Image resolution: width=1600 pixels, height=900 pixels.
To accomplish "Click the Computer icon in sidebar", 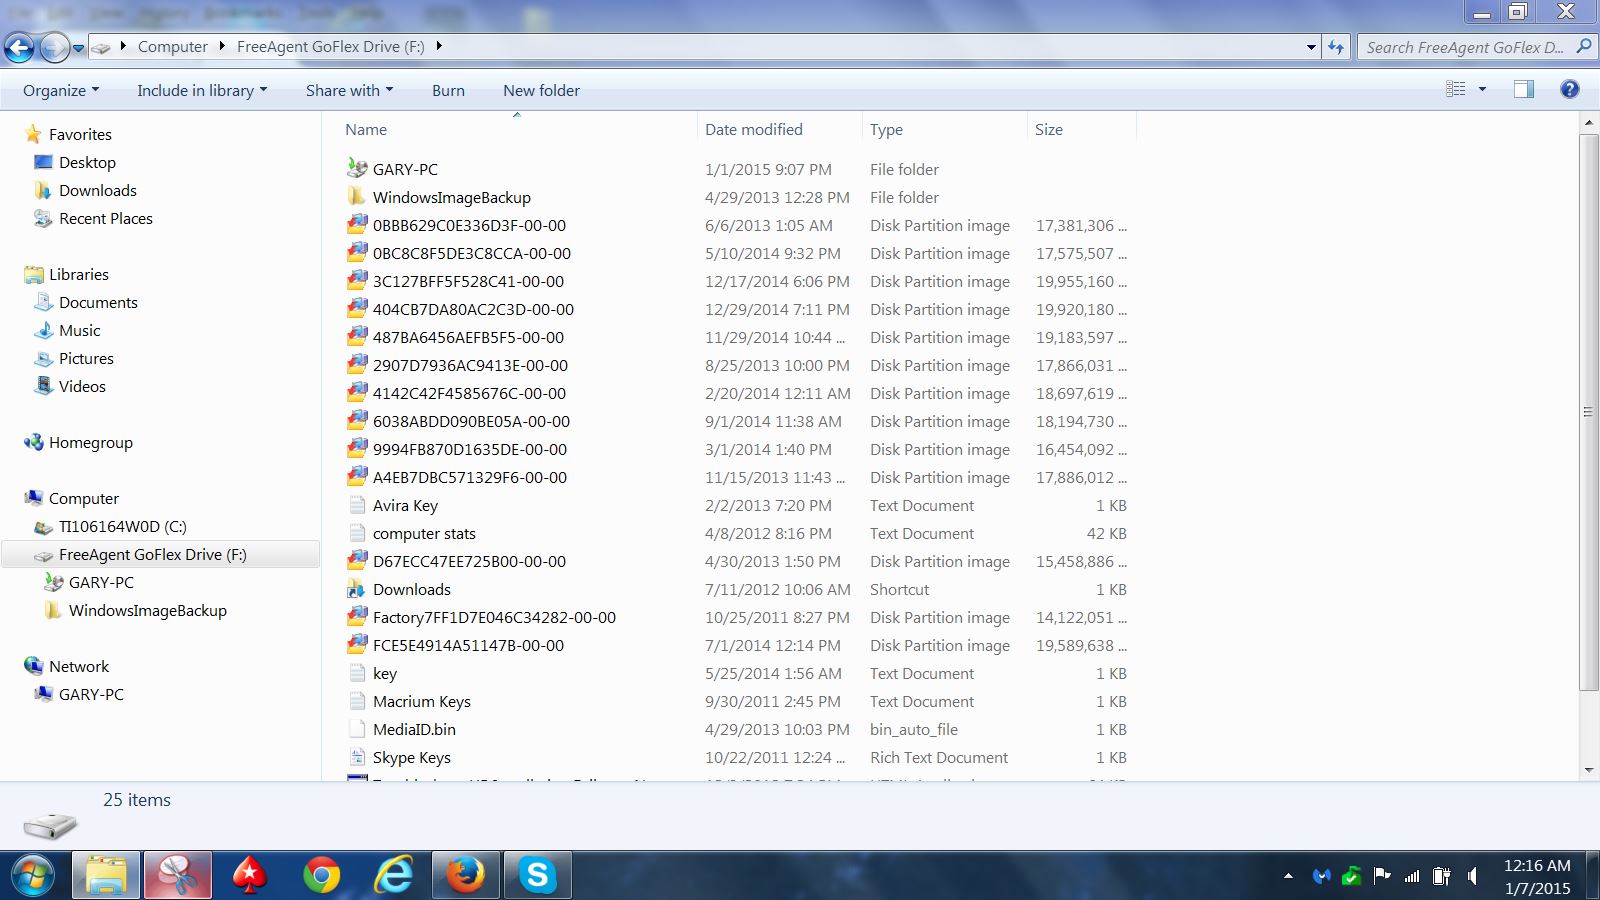I will pos(33,498).
